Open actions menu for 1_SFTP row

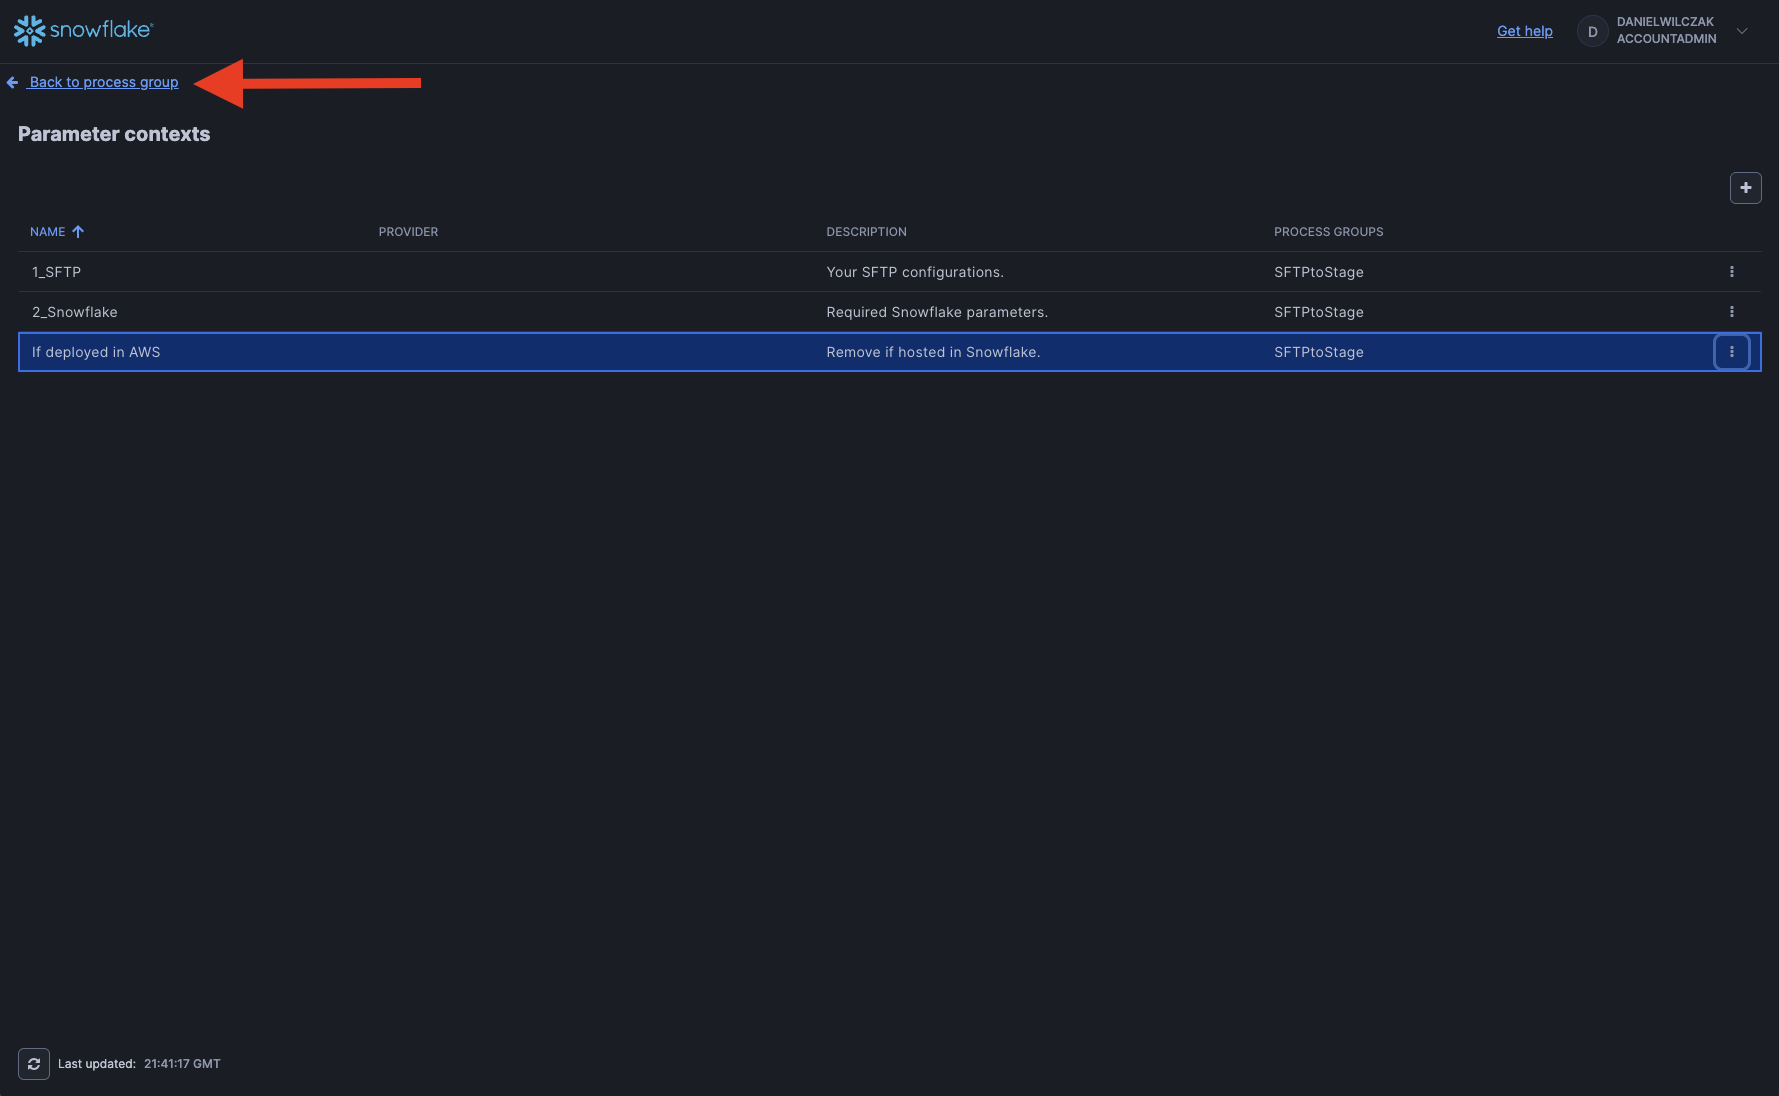(1731, 272)
